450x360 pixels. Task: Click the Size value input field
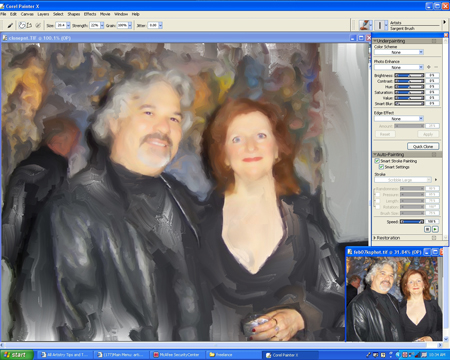(61, 25)
